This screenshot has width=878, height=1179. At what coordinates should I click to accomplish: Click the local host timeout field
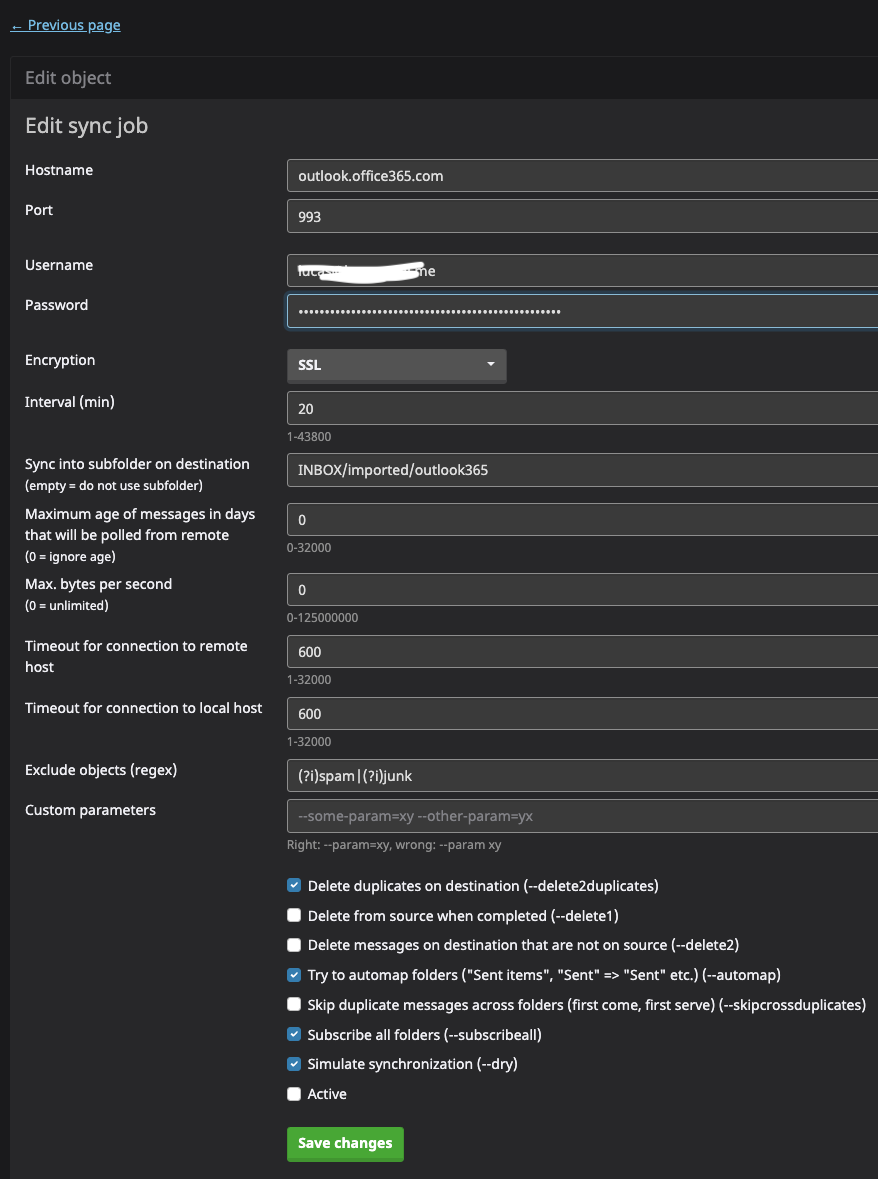pyautogui.click(x=580, y=714)
